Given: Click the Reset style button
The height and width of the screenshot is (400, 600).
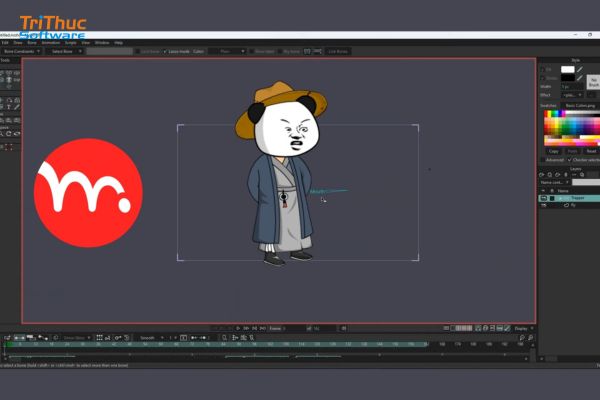Looking at the screenshot, I should [591, 151].
